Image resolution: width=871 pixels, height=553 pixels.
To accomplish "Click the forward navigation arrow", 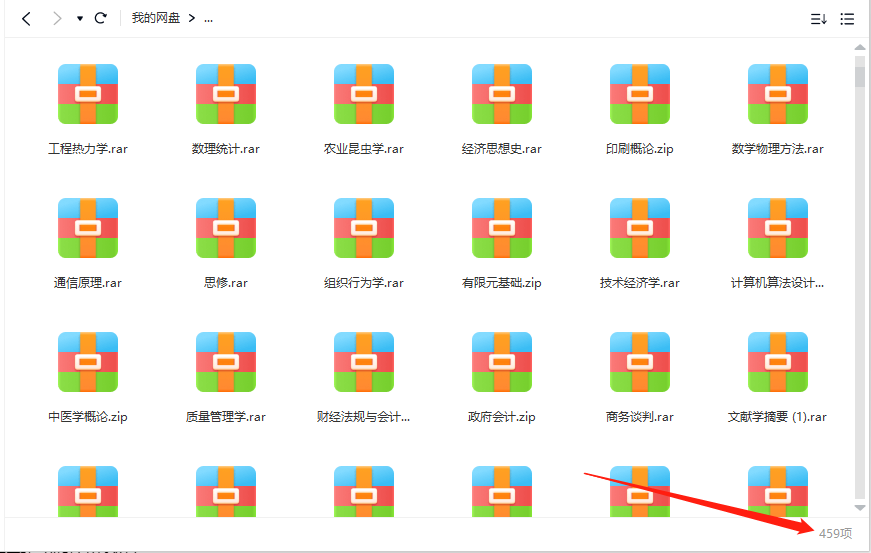I will tap(57, 18).
